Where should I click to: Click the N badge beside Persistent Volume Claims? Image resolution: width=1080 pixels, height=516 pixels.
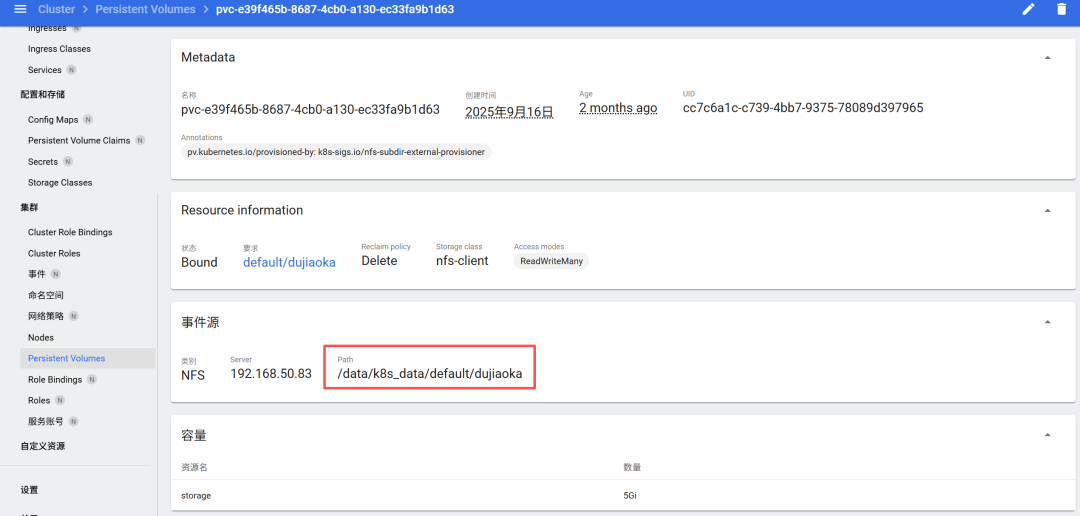click(141, 141)
